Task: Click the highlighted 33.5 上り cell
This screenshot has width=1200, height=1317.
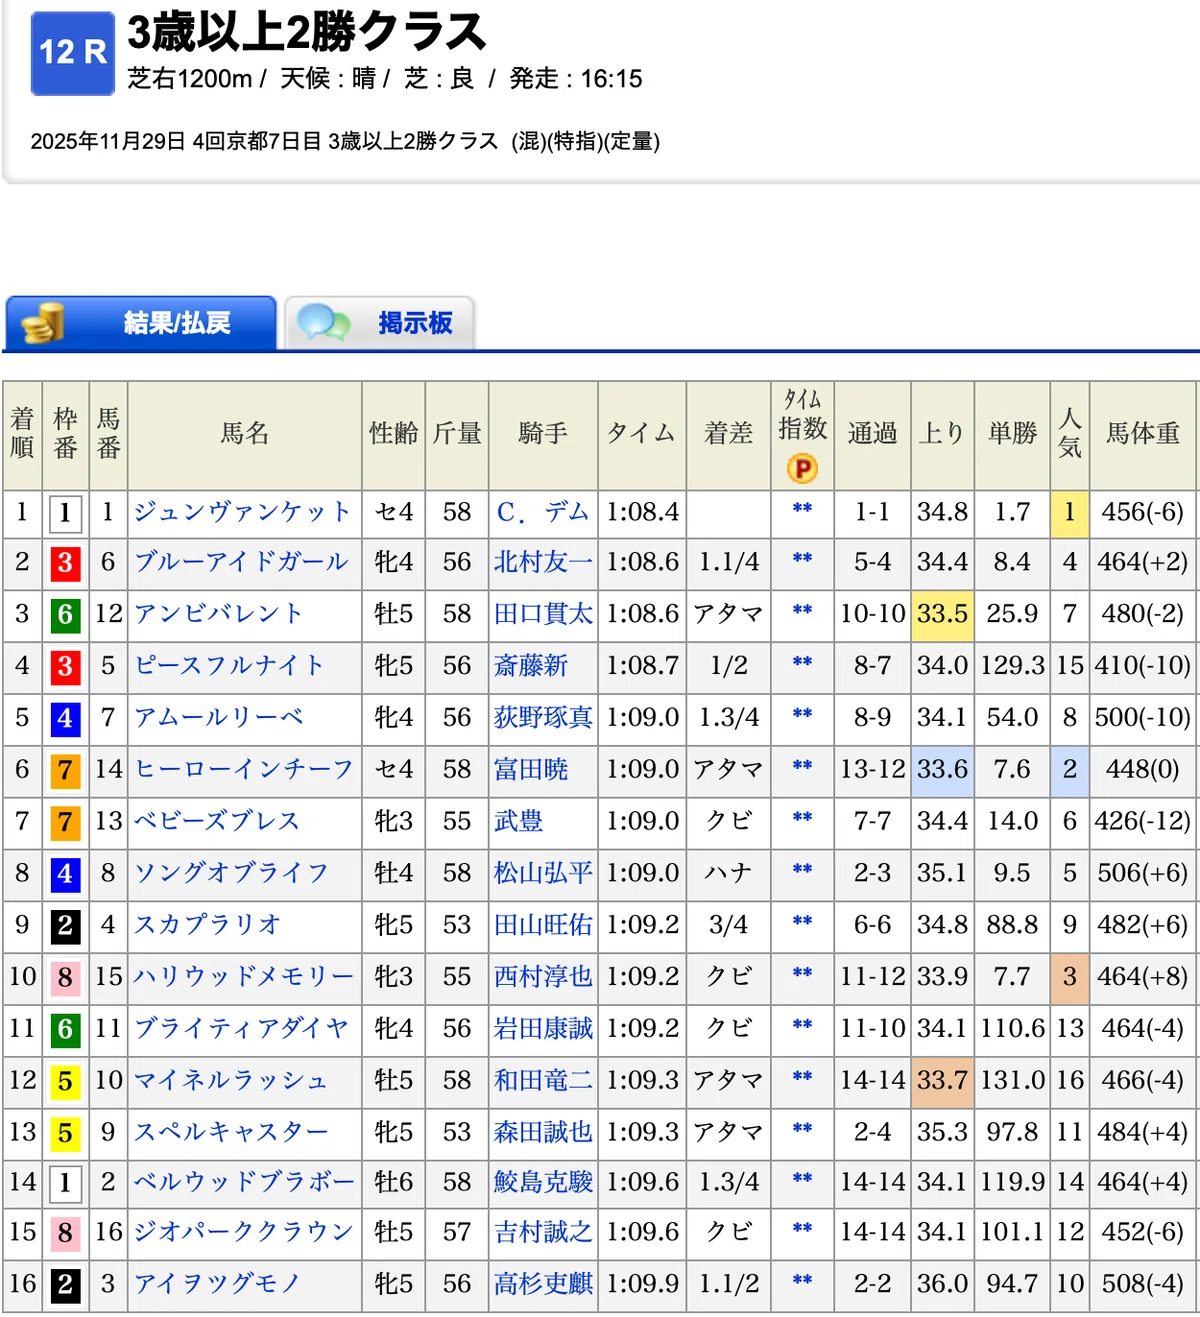Action: (942, 614)
